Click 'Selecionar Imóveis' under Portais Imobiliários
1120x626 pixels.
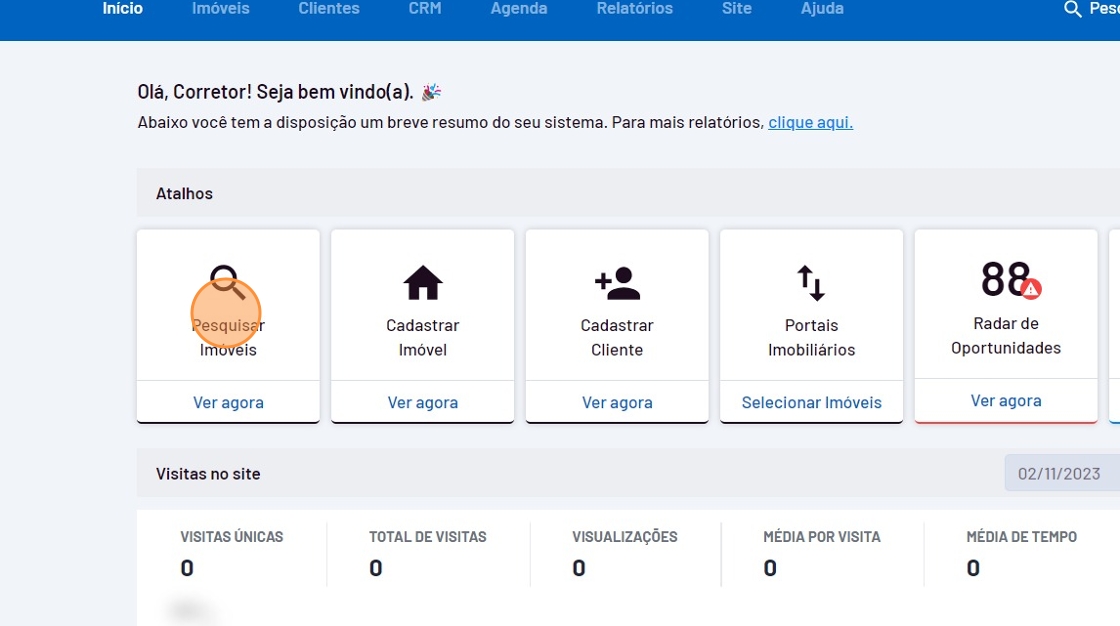tap(811, 403)
